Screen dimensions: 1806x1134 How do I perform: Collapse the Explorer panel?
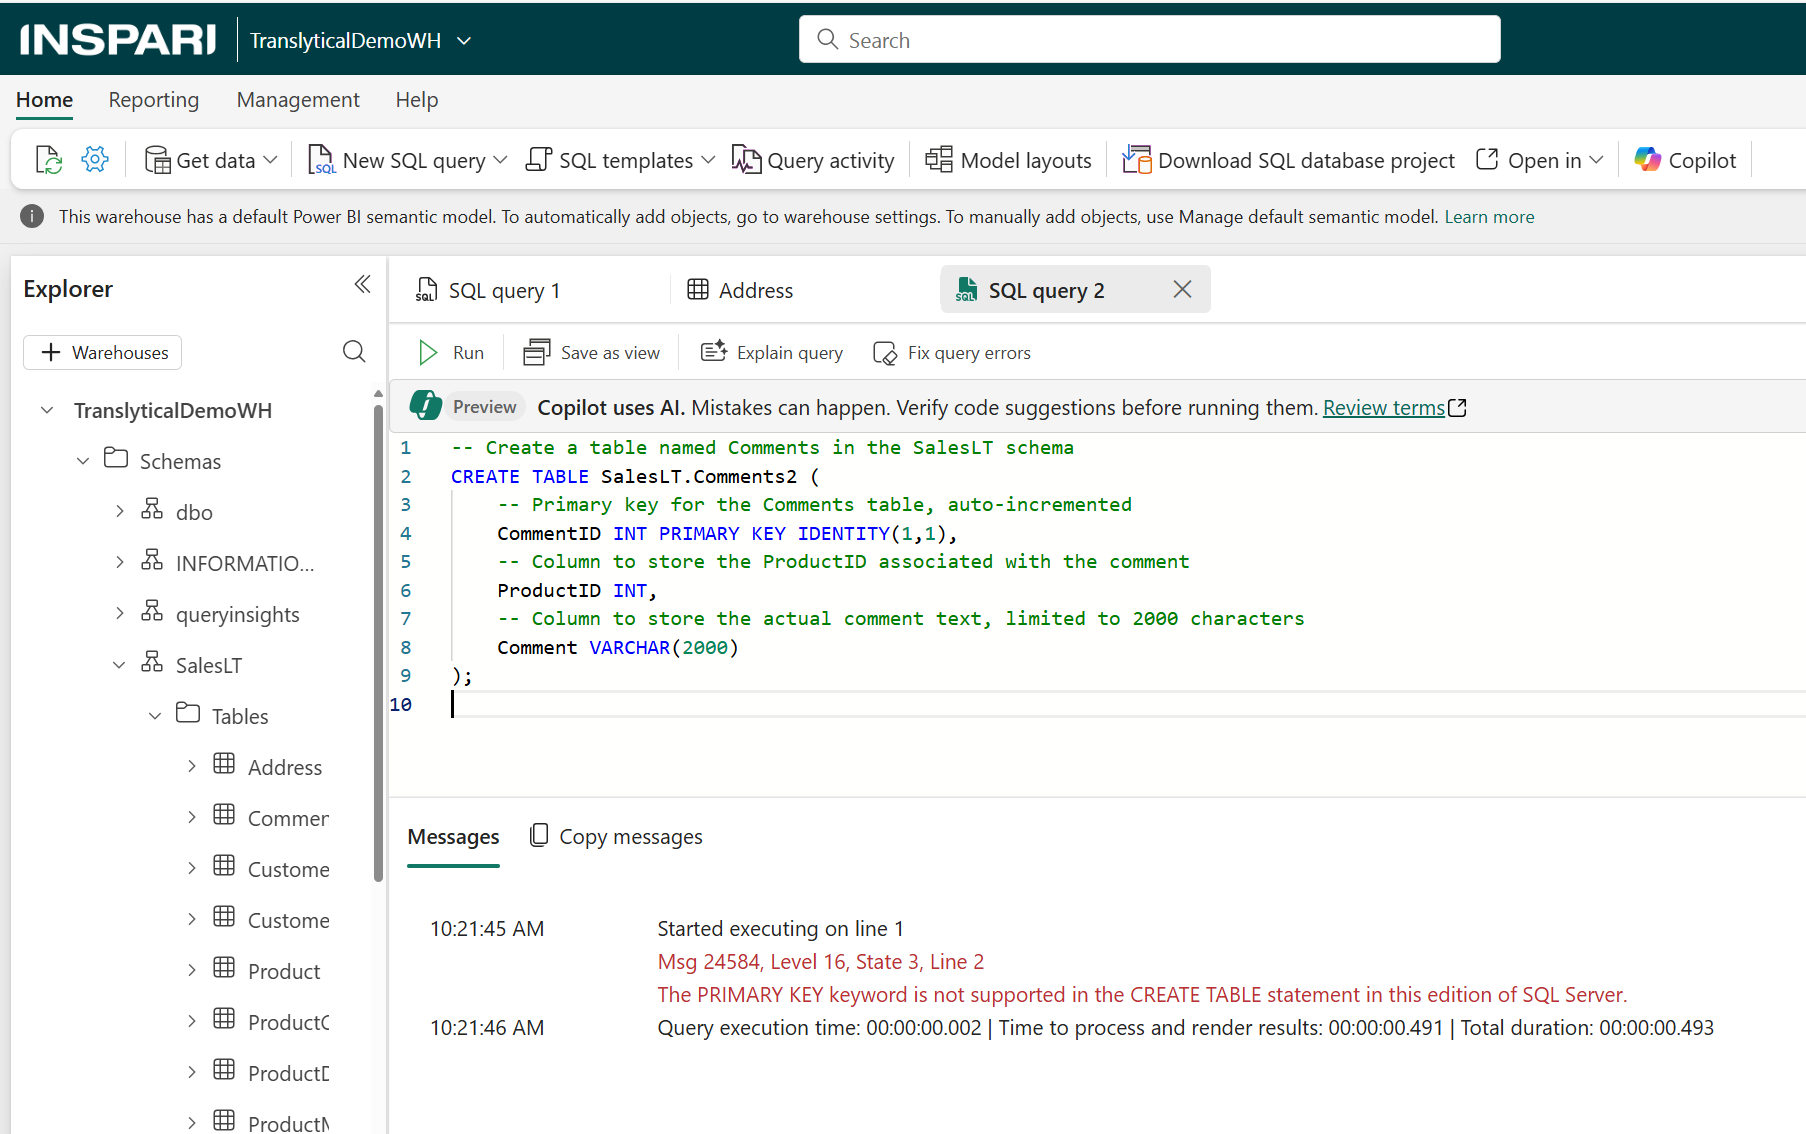[362, 284]
